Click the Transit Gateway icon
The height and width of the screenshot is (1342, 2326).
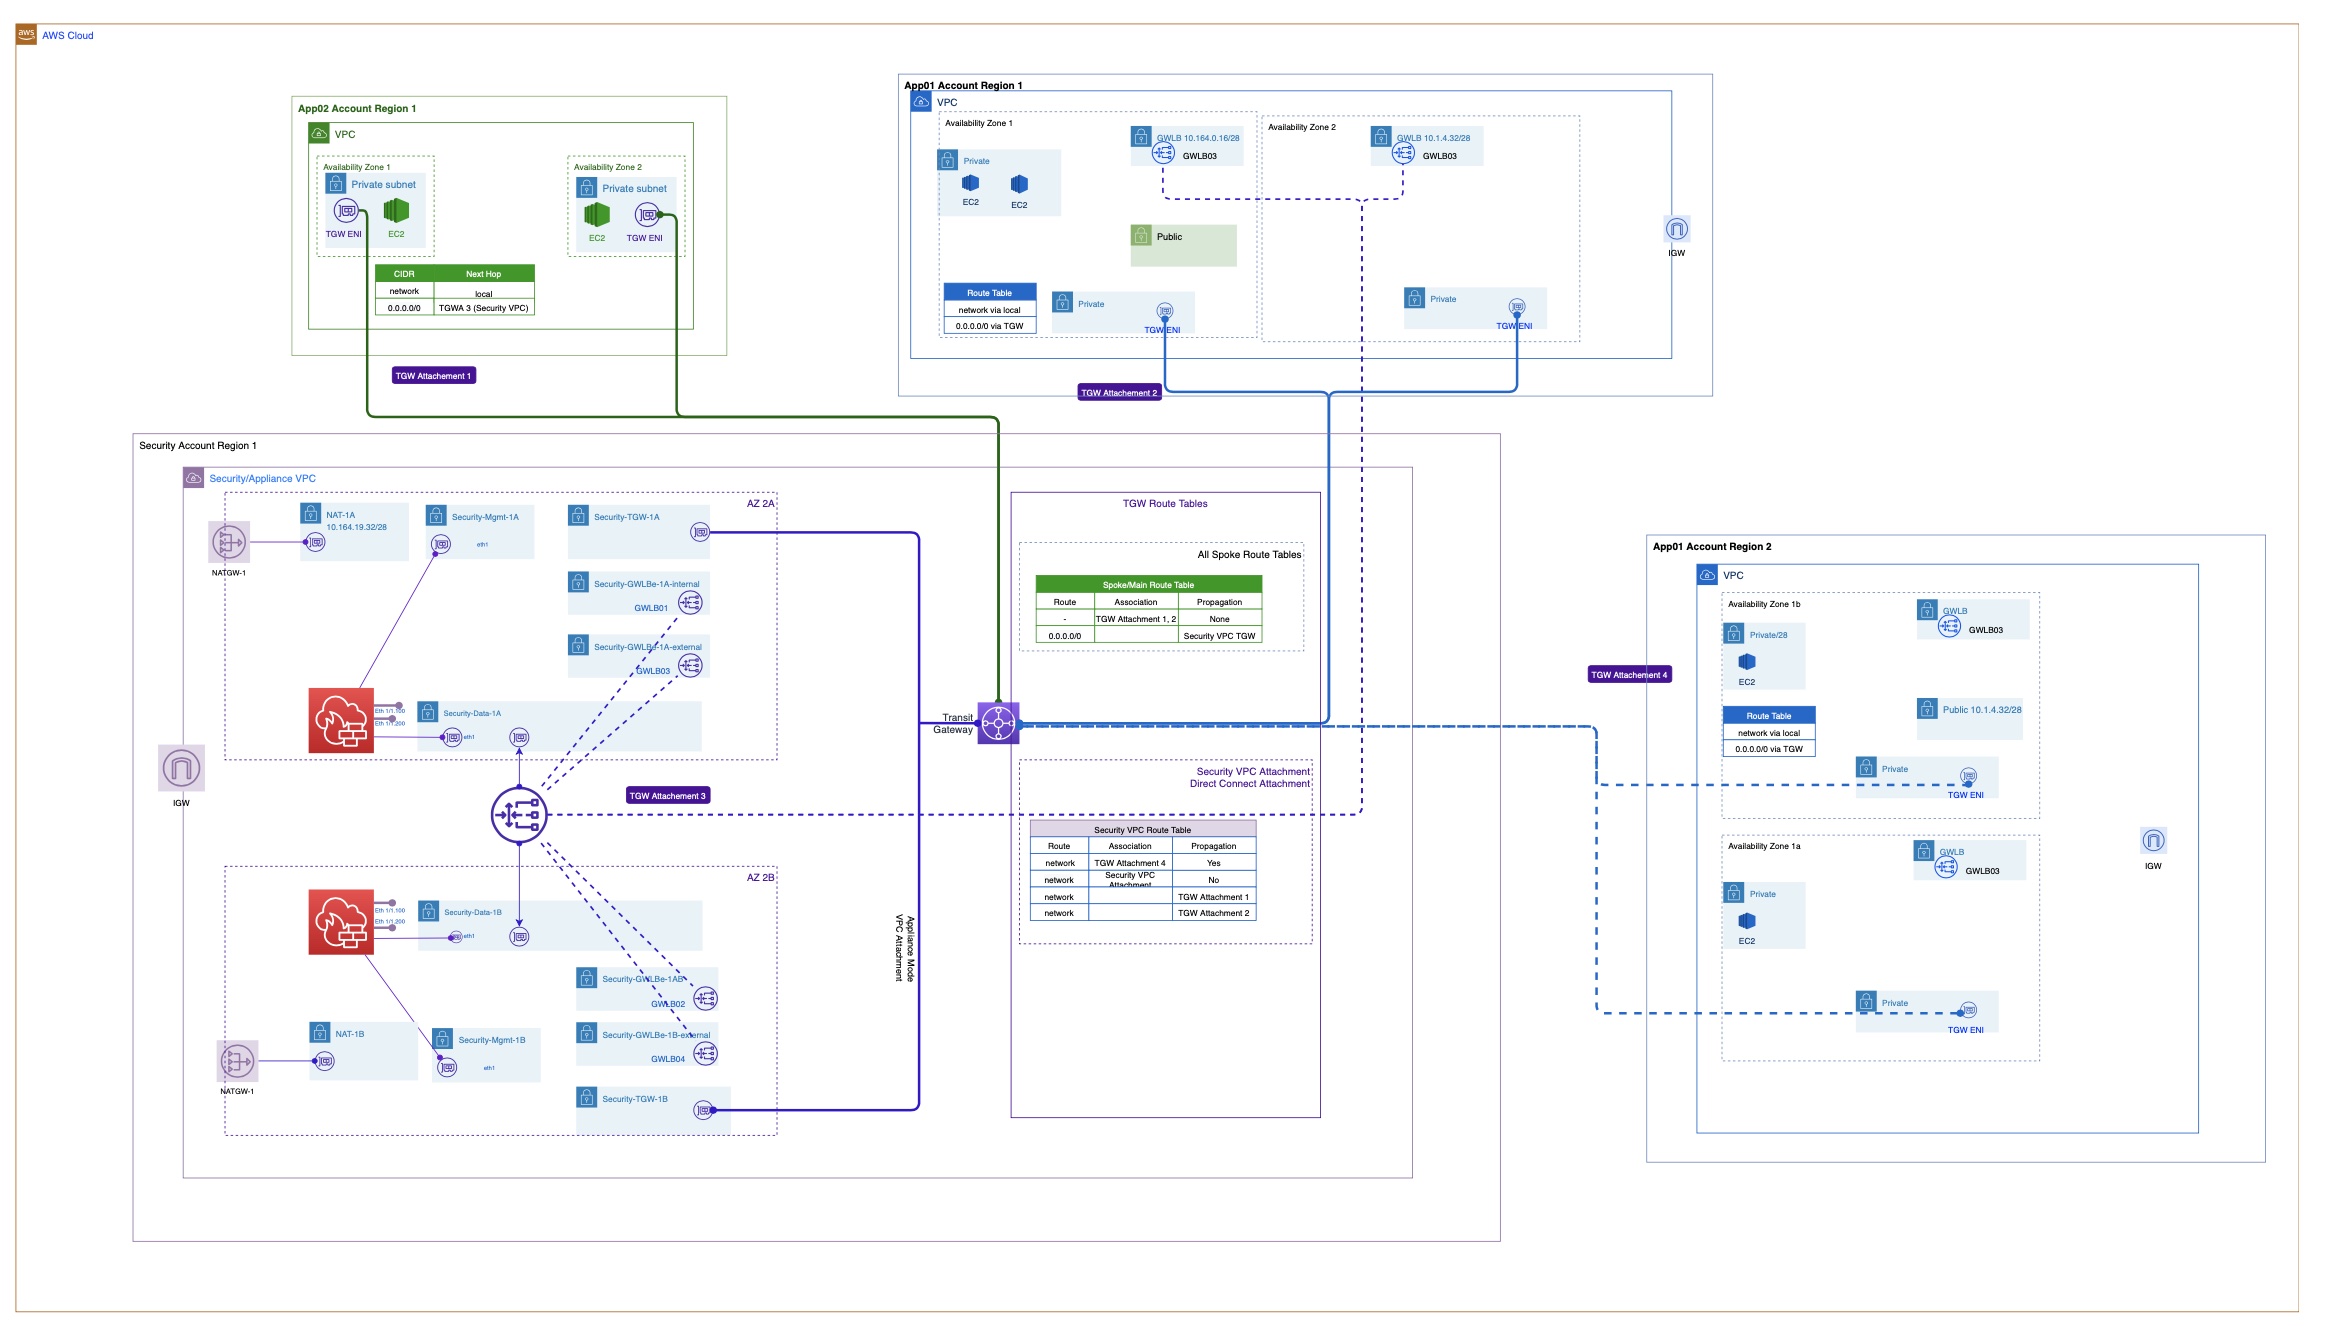(998, 722)
